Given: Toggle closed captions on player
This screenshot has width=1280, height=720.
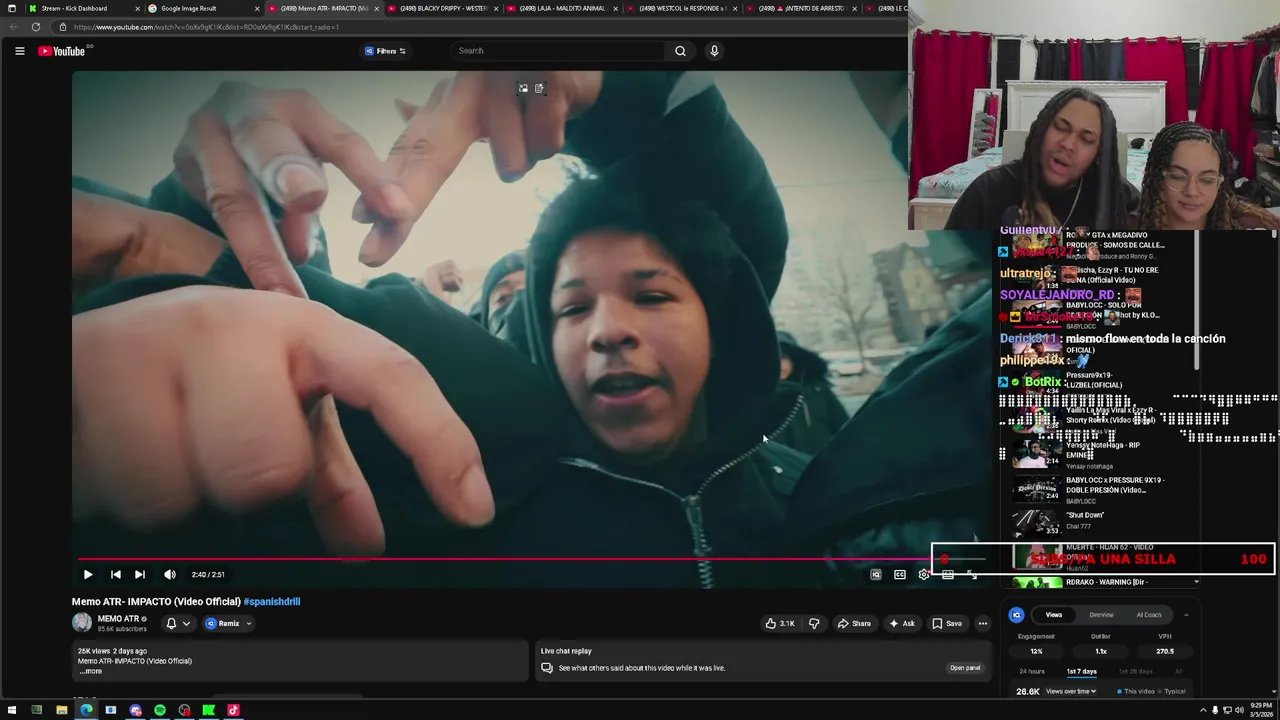Looking at the screenshot, I should 900,574.
